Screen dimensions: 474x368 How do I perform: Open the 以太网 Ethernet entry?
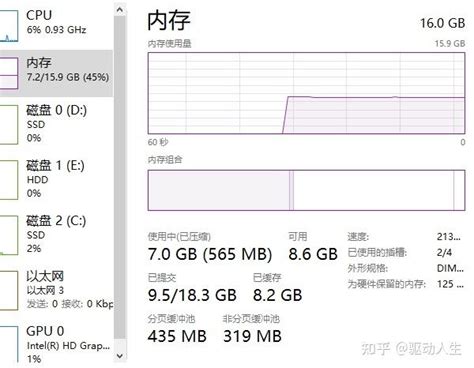pyautogui.click(x=56, y=290)
